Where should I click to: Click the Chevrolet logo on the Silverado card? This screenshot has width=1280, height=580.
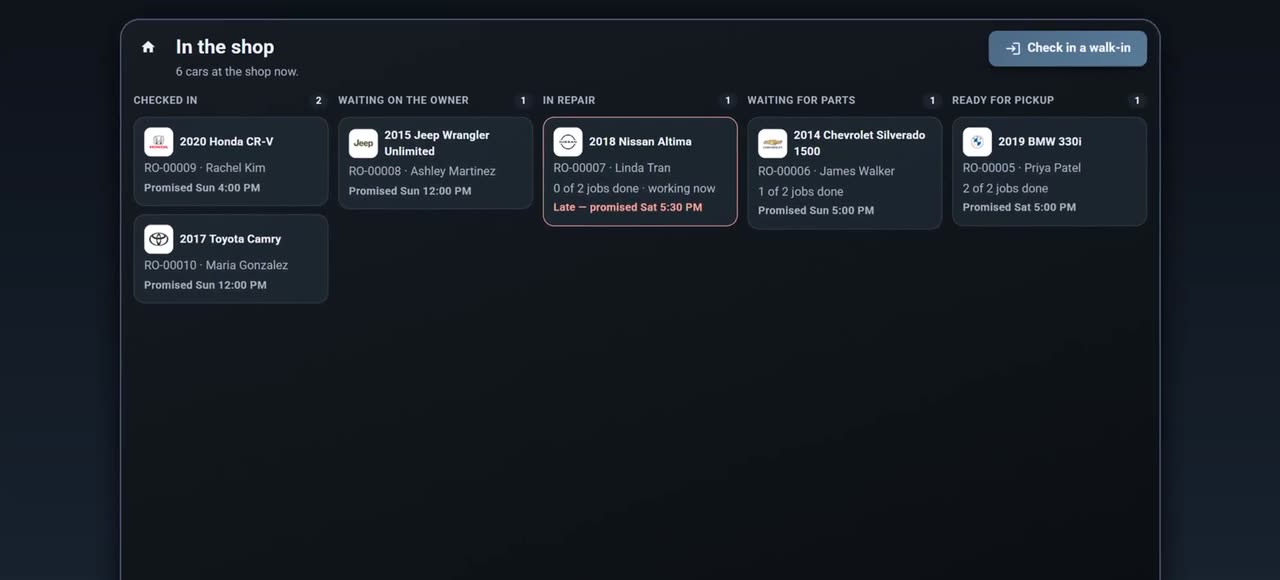point(772,143)
